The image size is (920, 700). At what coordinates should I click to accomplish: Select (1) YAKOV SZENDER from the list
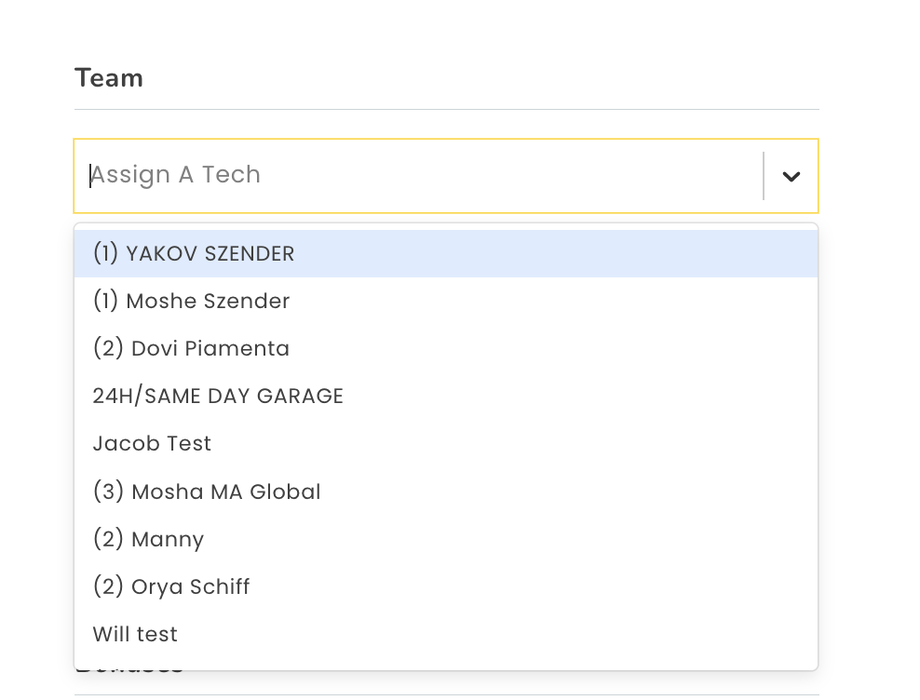tap(194, 254)
